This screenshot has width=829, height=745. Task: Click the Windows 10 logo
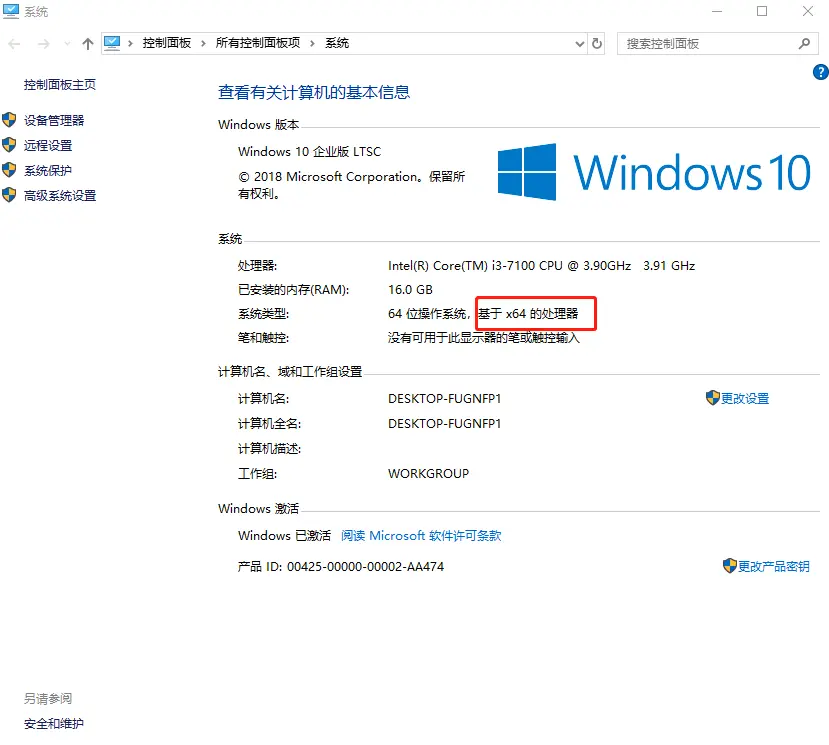[x=654, y=172]
